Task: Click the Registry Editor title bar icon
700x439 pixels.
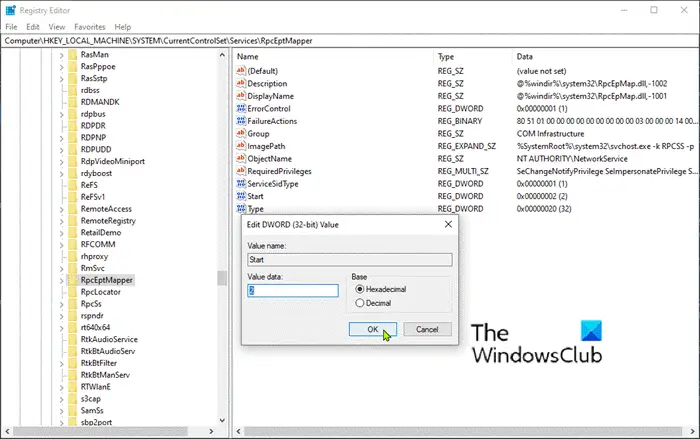Action: coord(10,10)
